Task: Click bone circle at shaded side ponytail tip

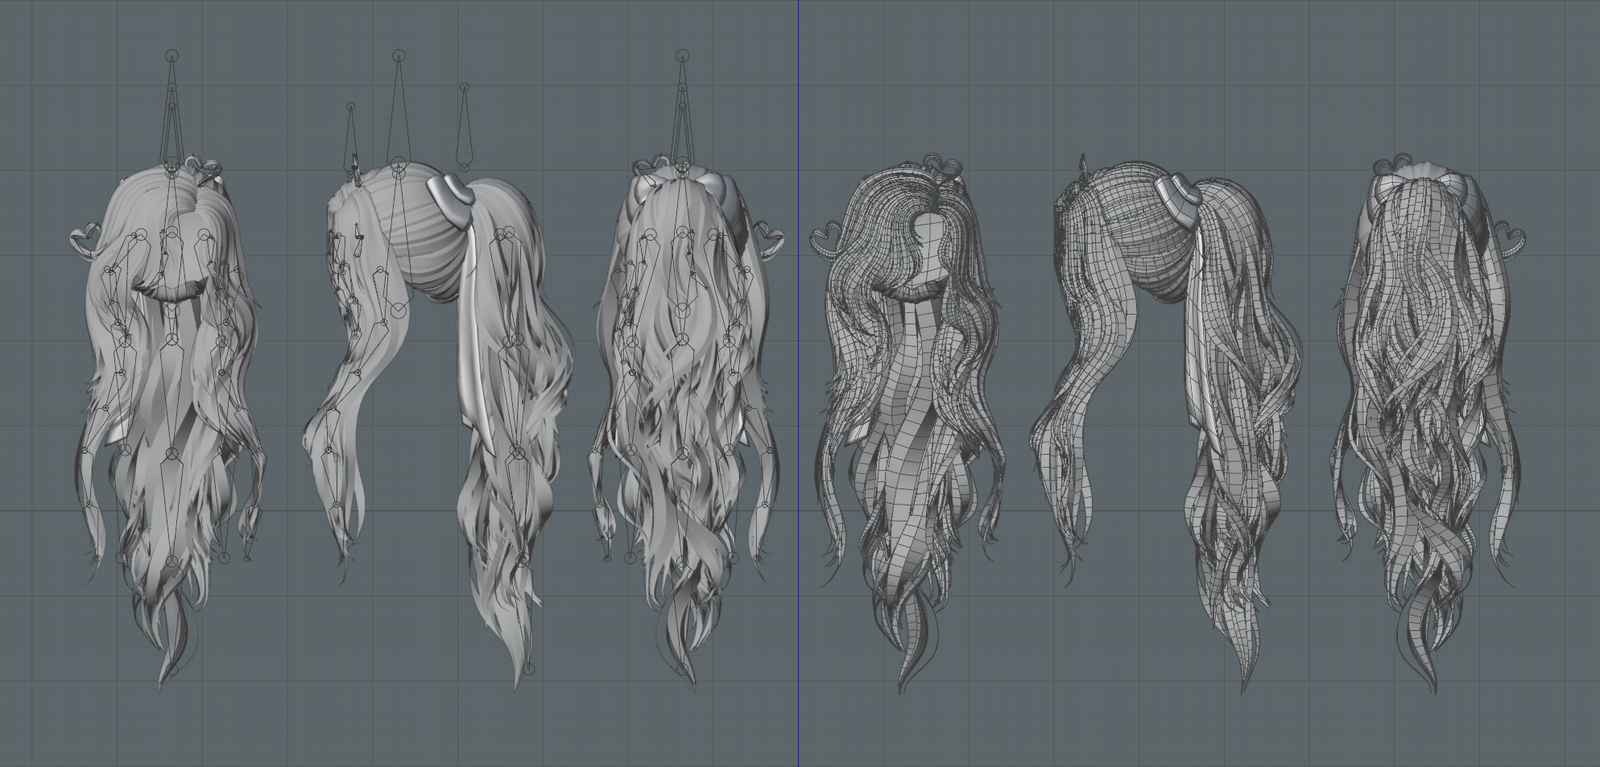Action: coord(528,668)
